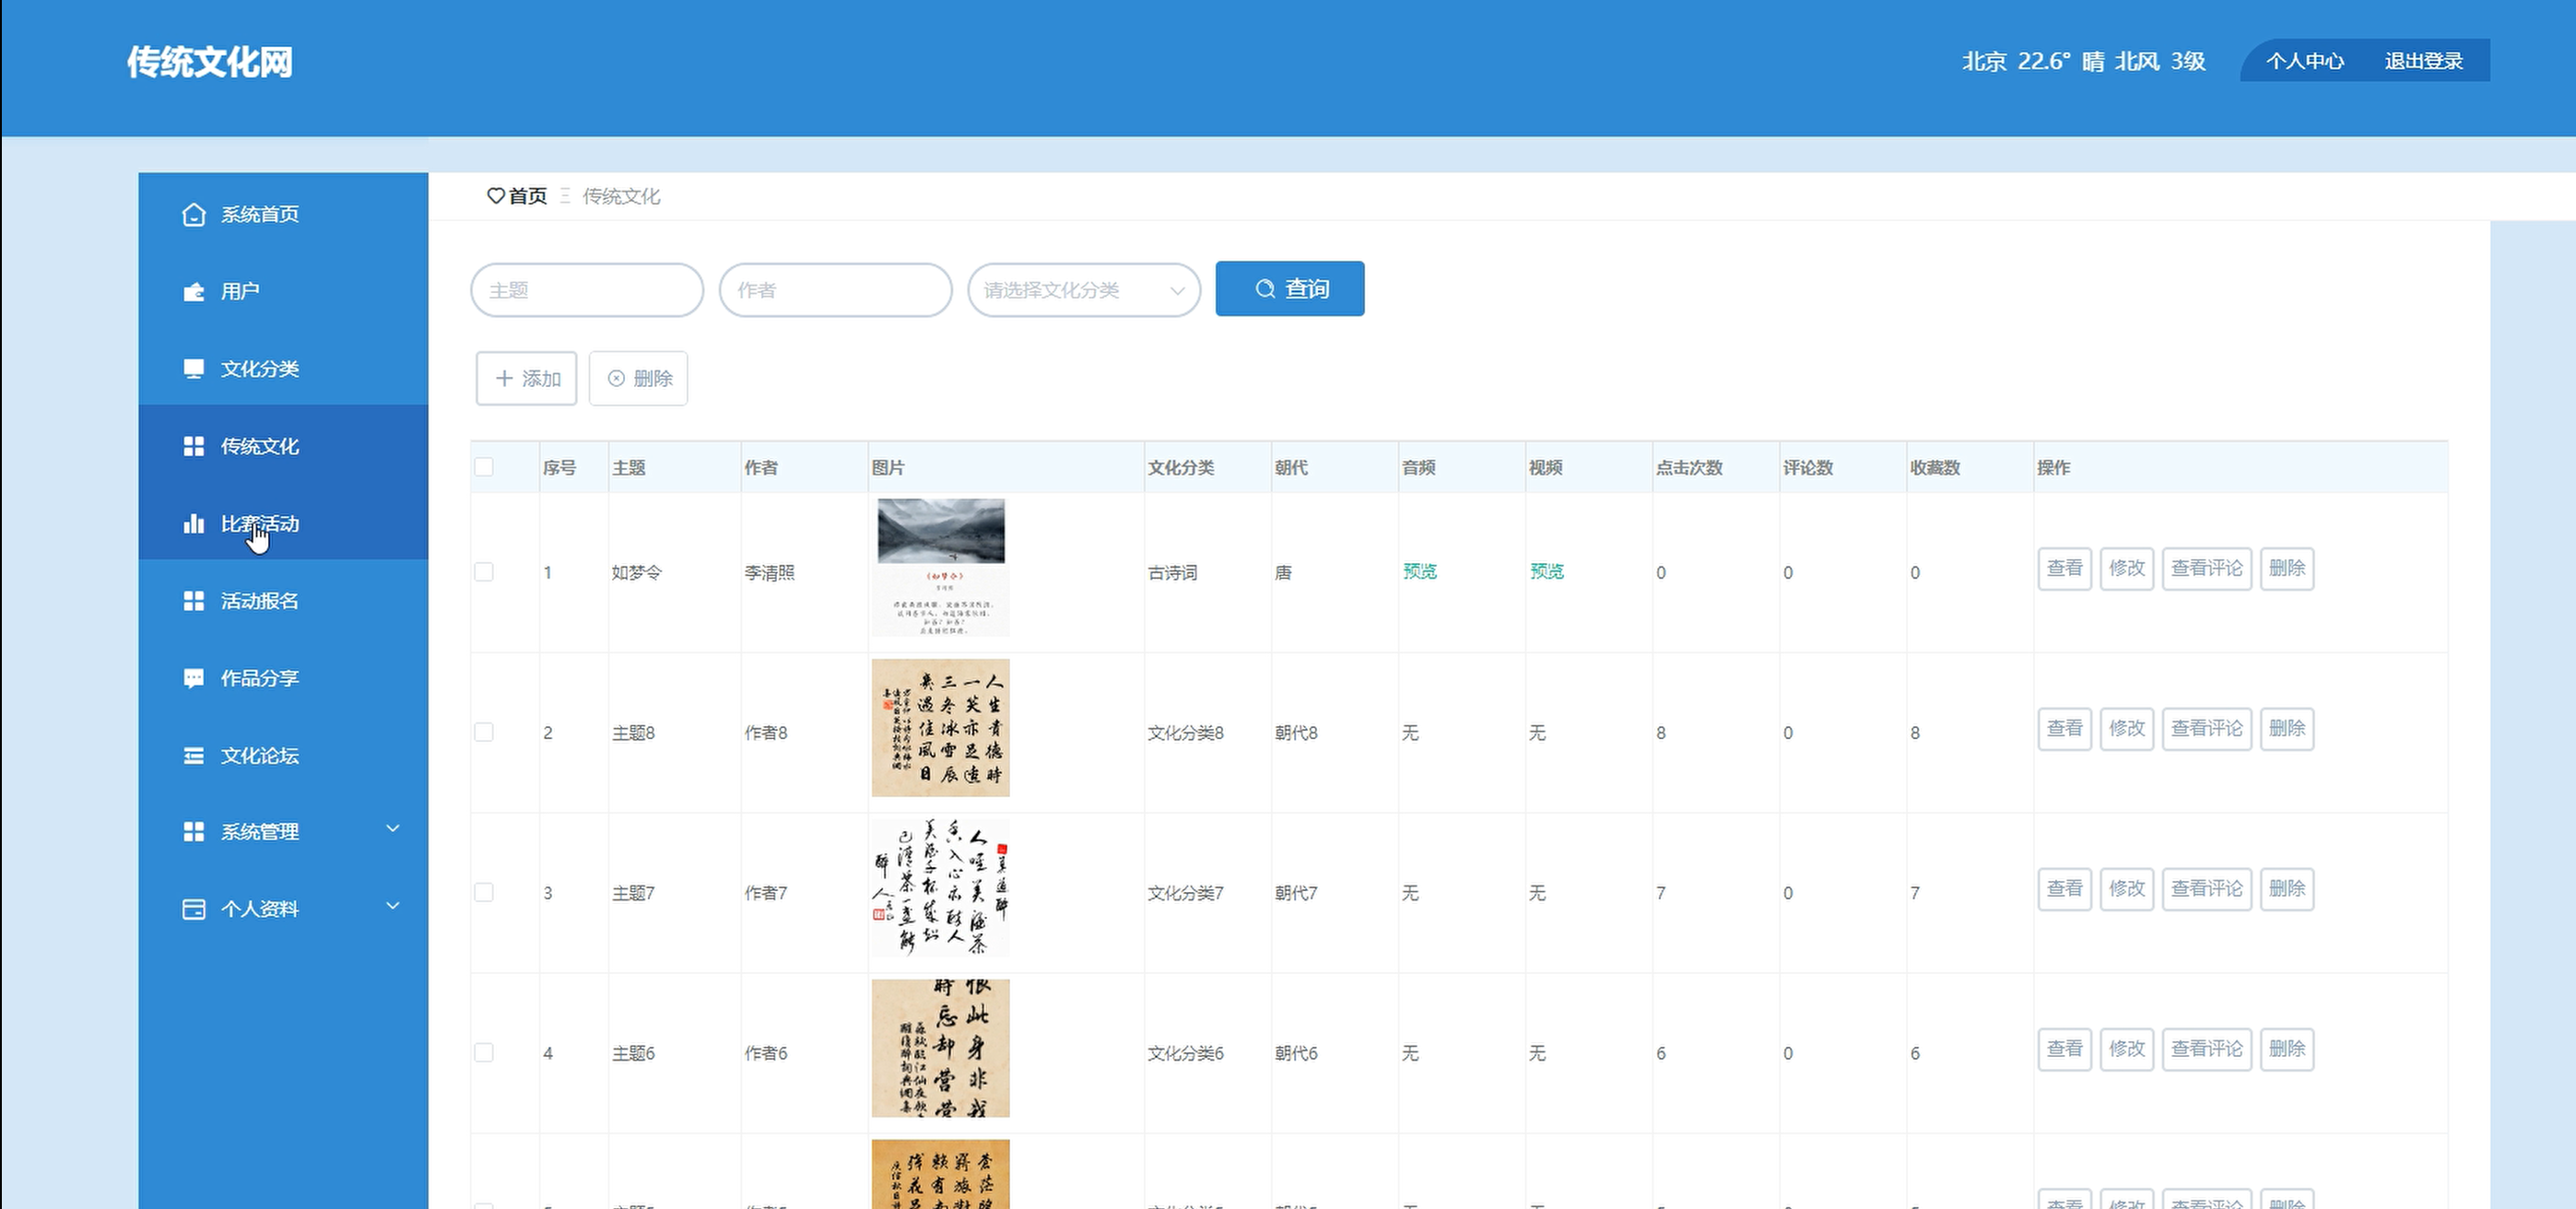Click 查看评论 for the 如梦令 row
2576x1209 pixels.
(x=2207, y=569)
